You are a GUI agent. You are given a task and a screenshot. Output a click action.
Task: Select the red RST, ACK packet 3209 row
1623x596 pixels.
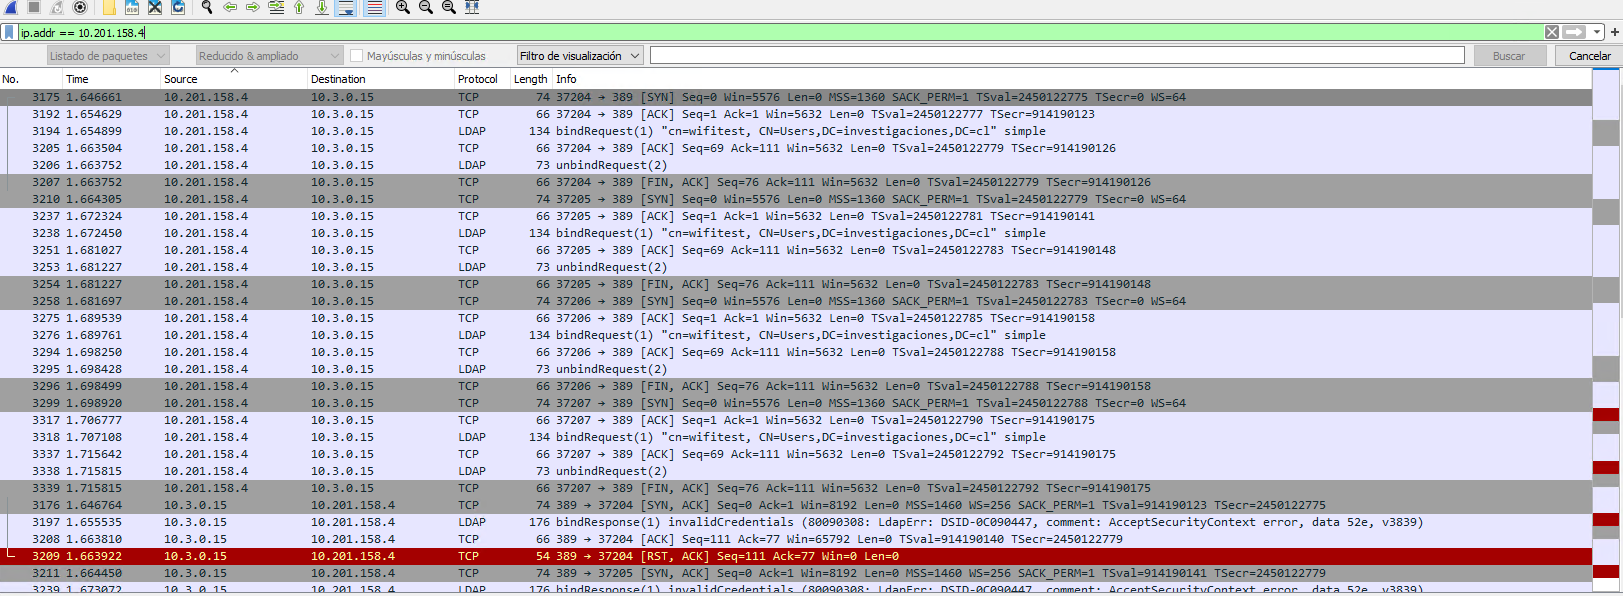pos(700,556)
